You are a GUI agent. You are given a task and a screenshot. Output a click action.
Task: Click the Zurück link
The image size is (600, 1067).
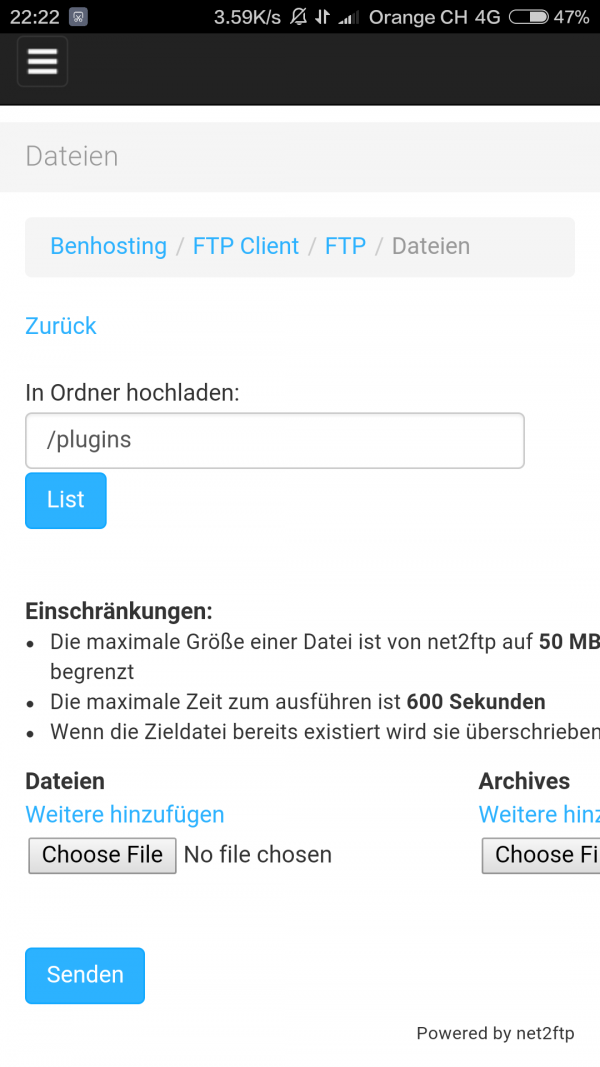pyautogui.click(x=61, y=326)
